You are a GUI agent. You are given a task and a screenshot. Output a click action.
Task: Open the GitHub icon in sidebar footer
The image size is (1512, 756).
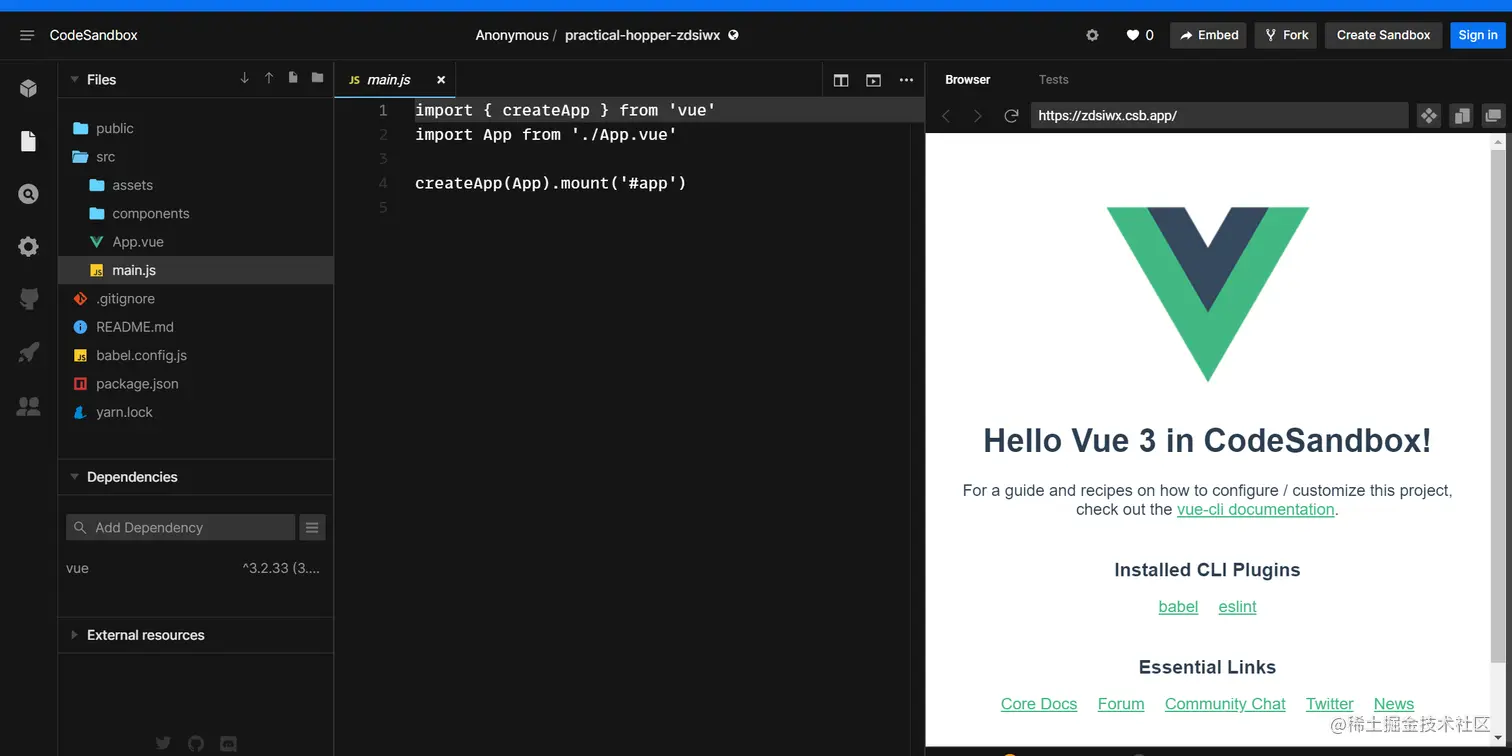pos(196,743)
